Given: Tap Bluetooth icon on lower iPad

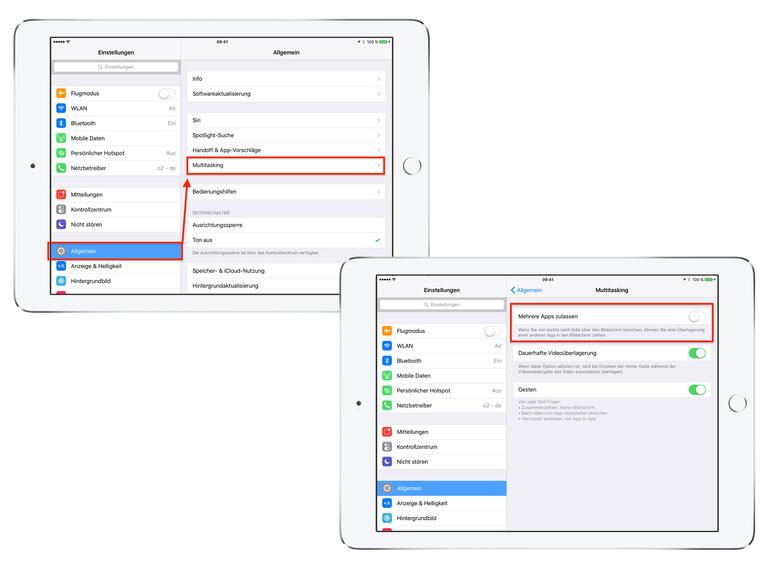Looking at the screenshot, I should [387, 361].
